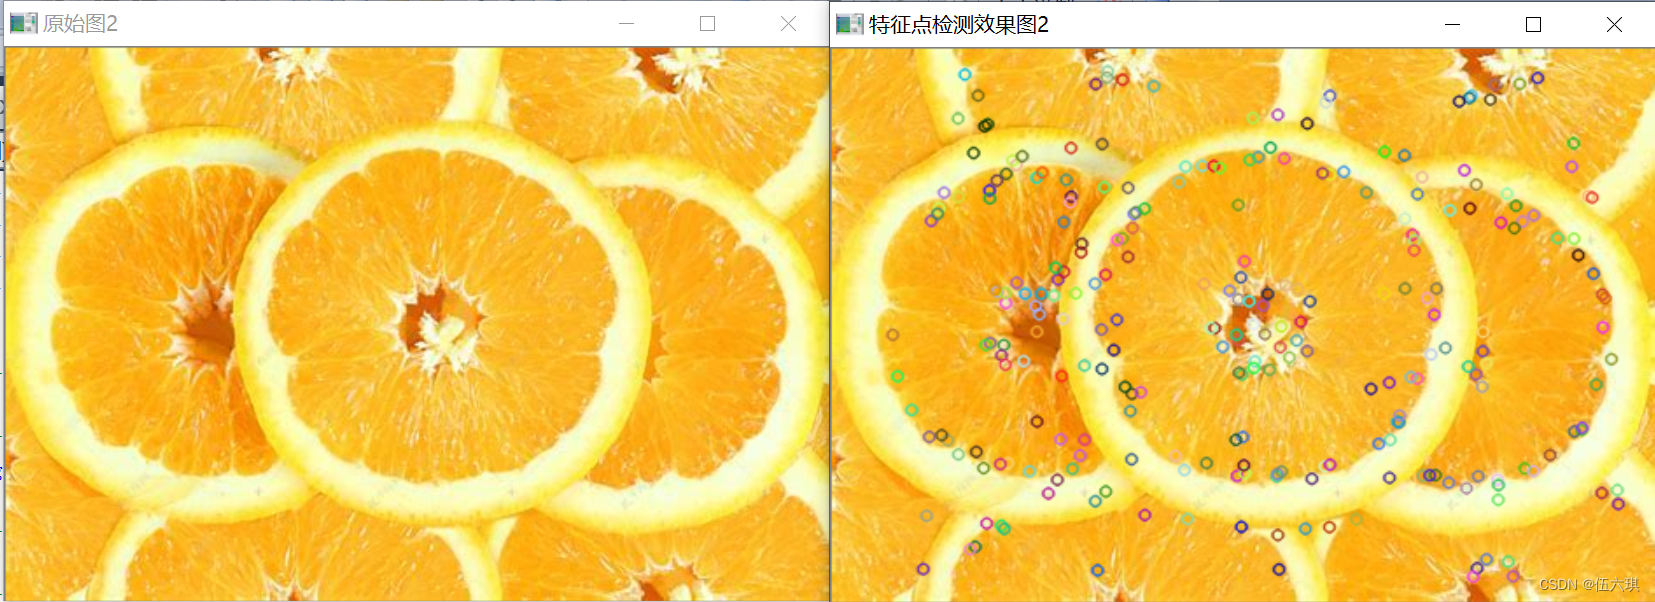Maximize the 特征点检测效果图2 window

point(1533,24)
